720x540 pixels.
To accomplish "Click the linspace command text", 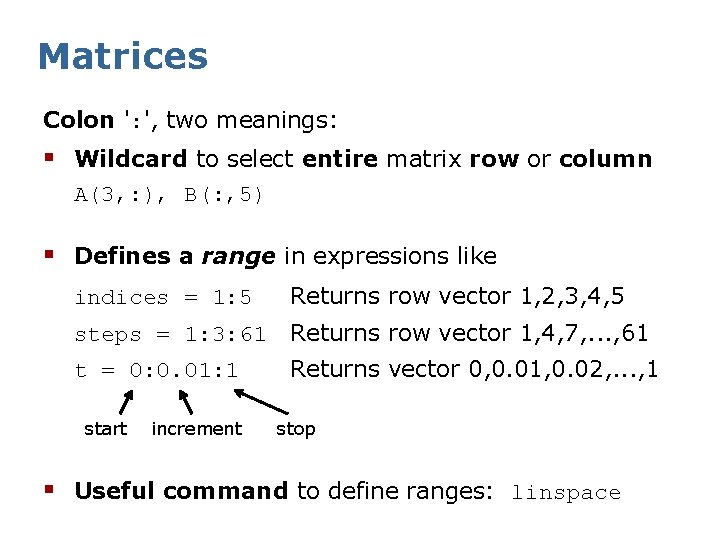I will [566, 493].
